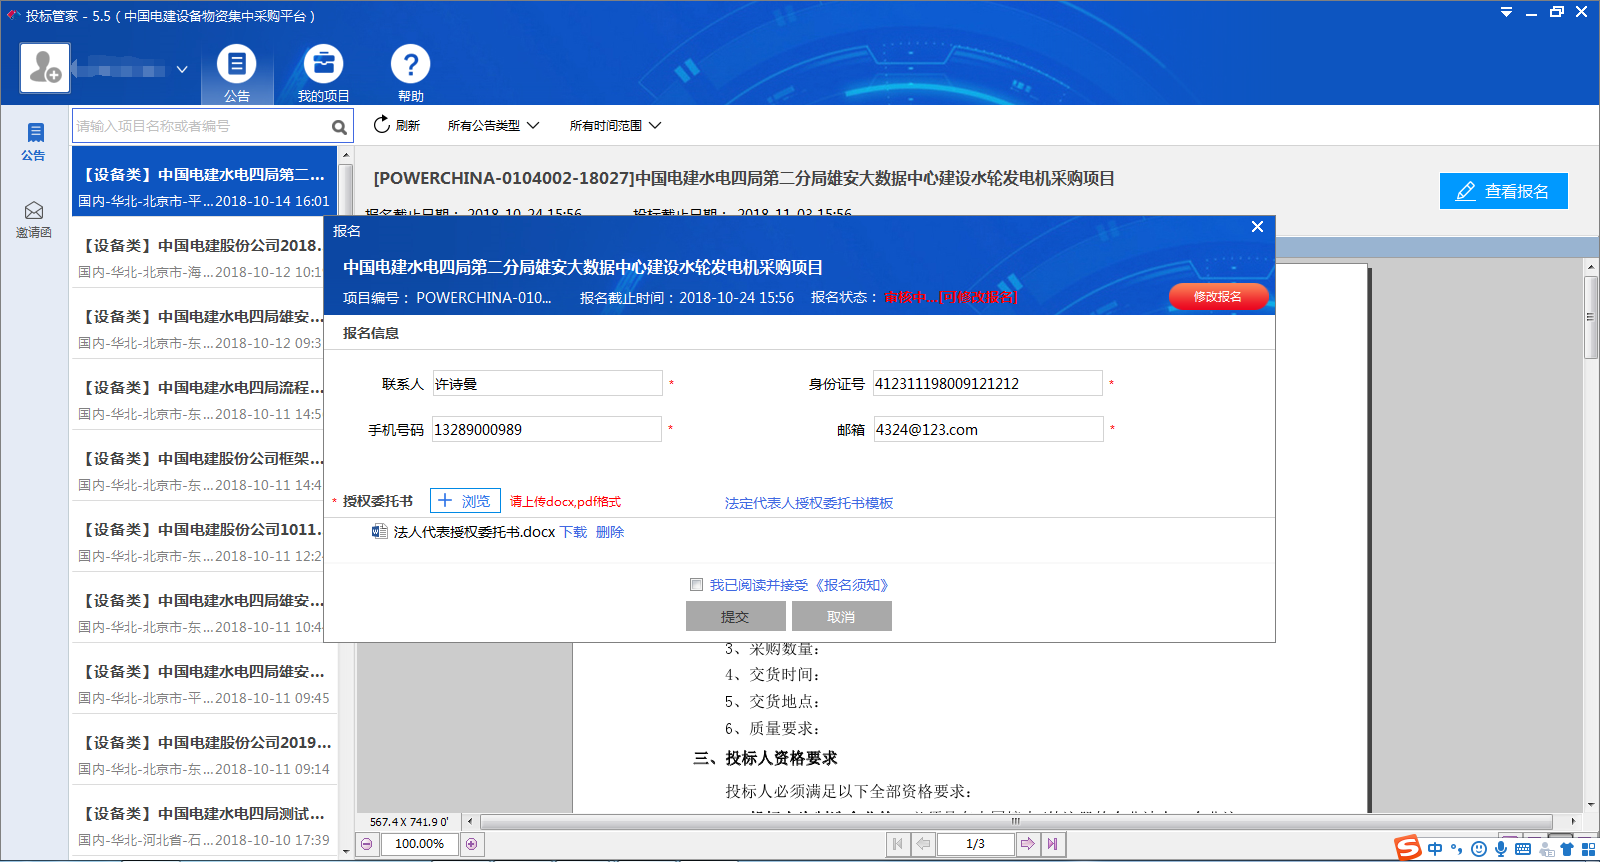Click the 取消 button

841,616
